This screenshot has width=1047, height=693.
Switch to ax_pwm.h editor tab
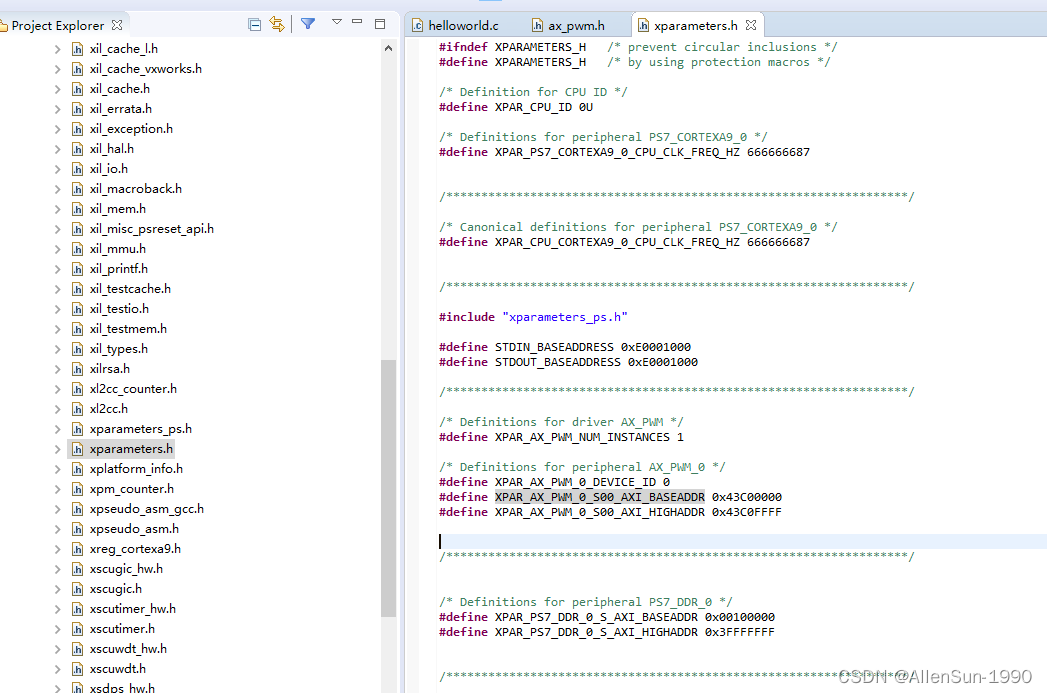point(576,25)
